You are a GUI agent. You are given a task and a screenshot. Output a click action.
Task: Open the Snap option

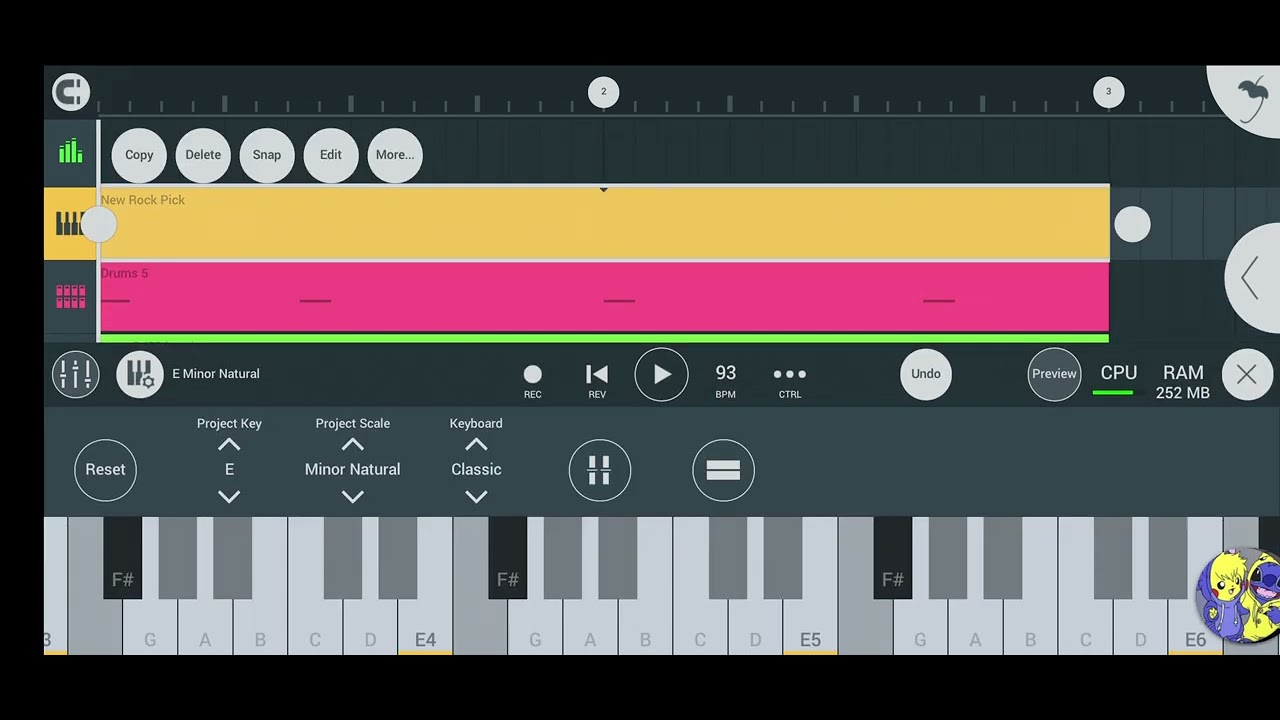(x=267, y=155)
